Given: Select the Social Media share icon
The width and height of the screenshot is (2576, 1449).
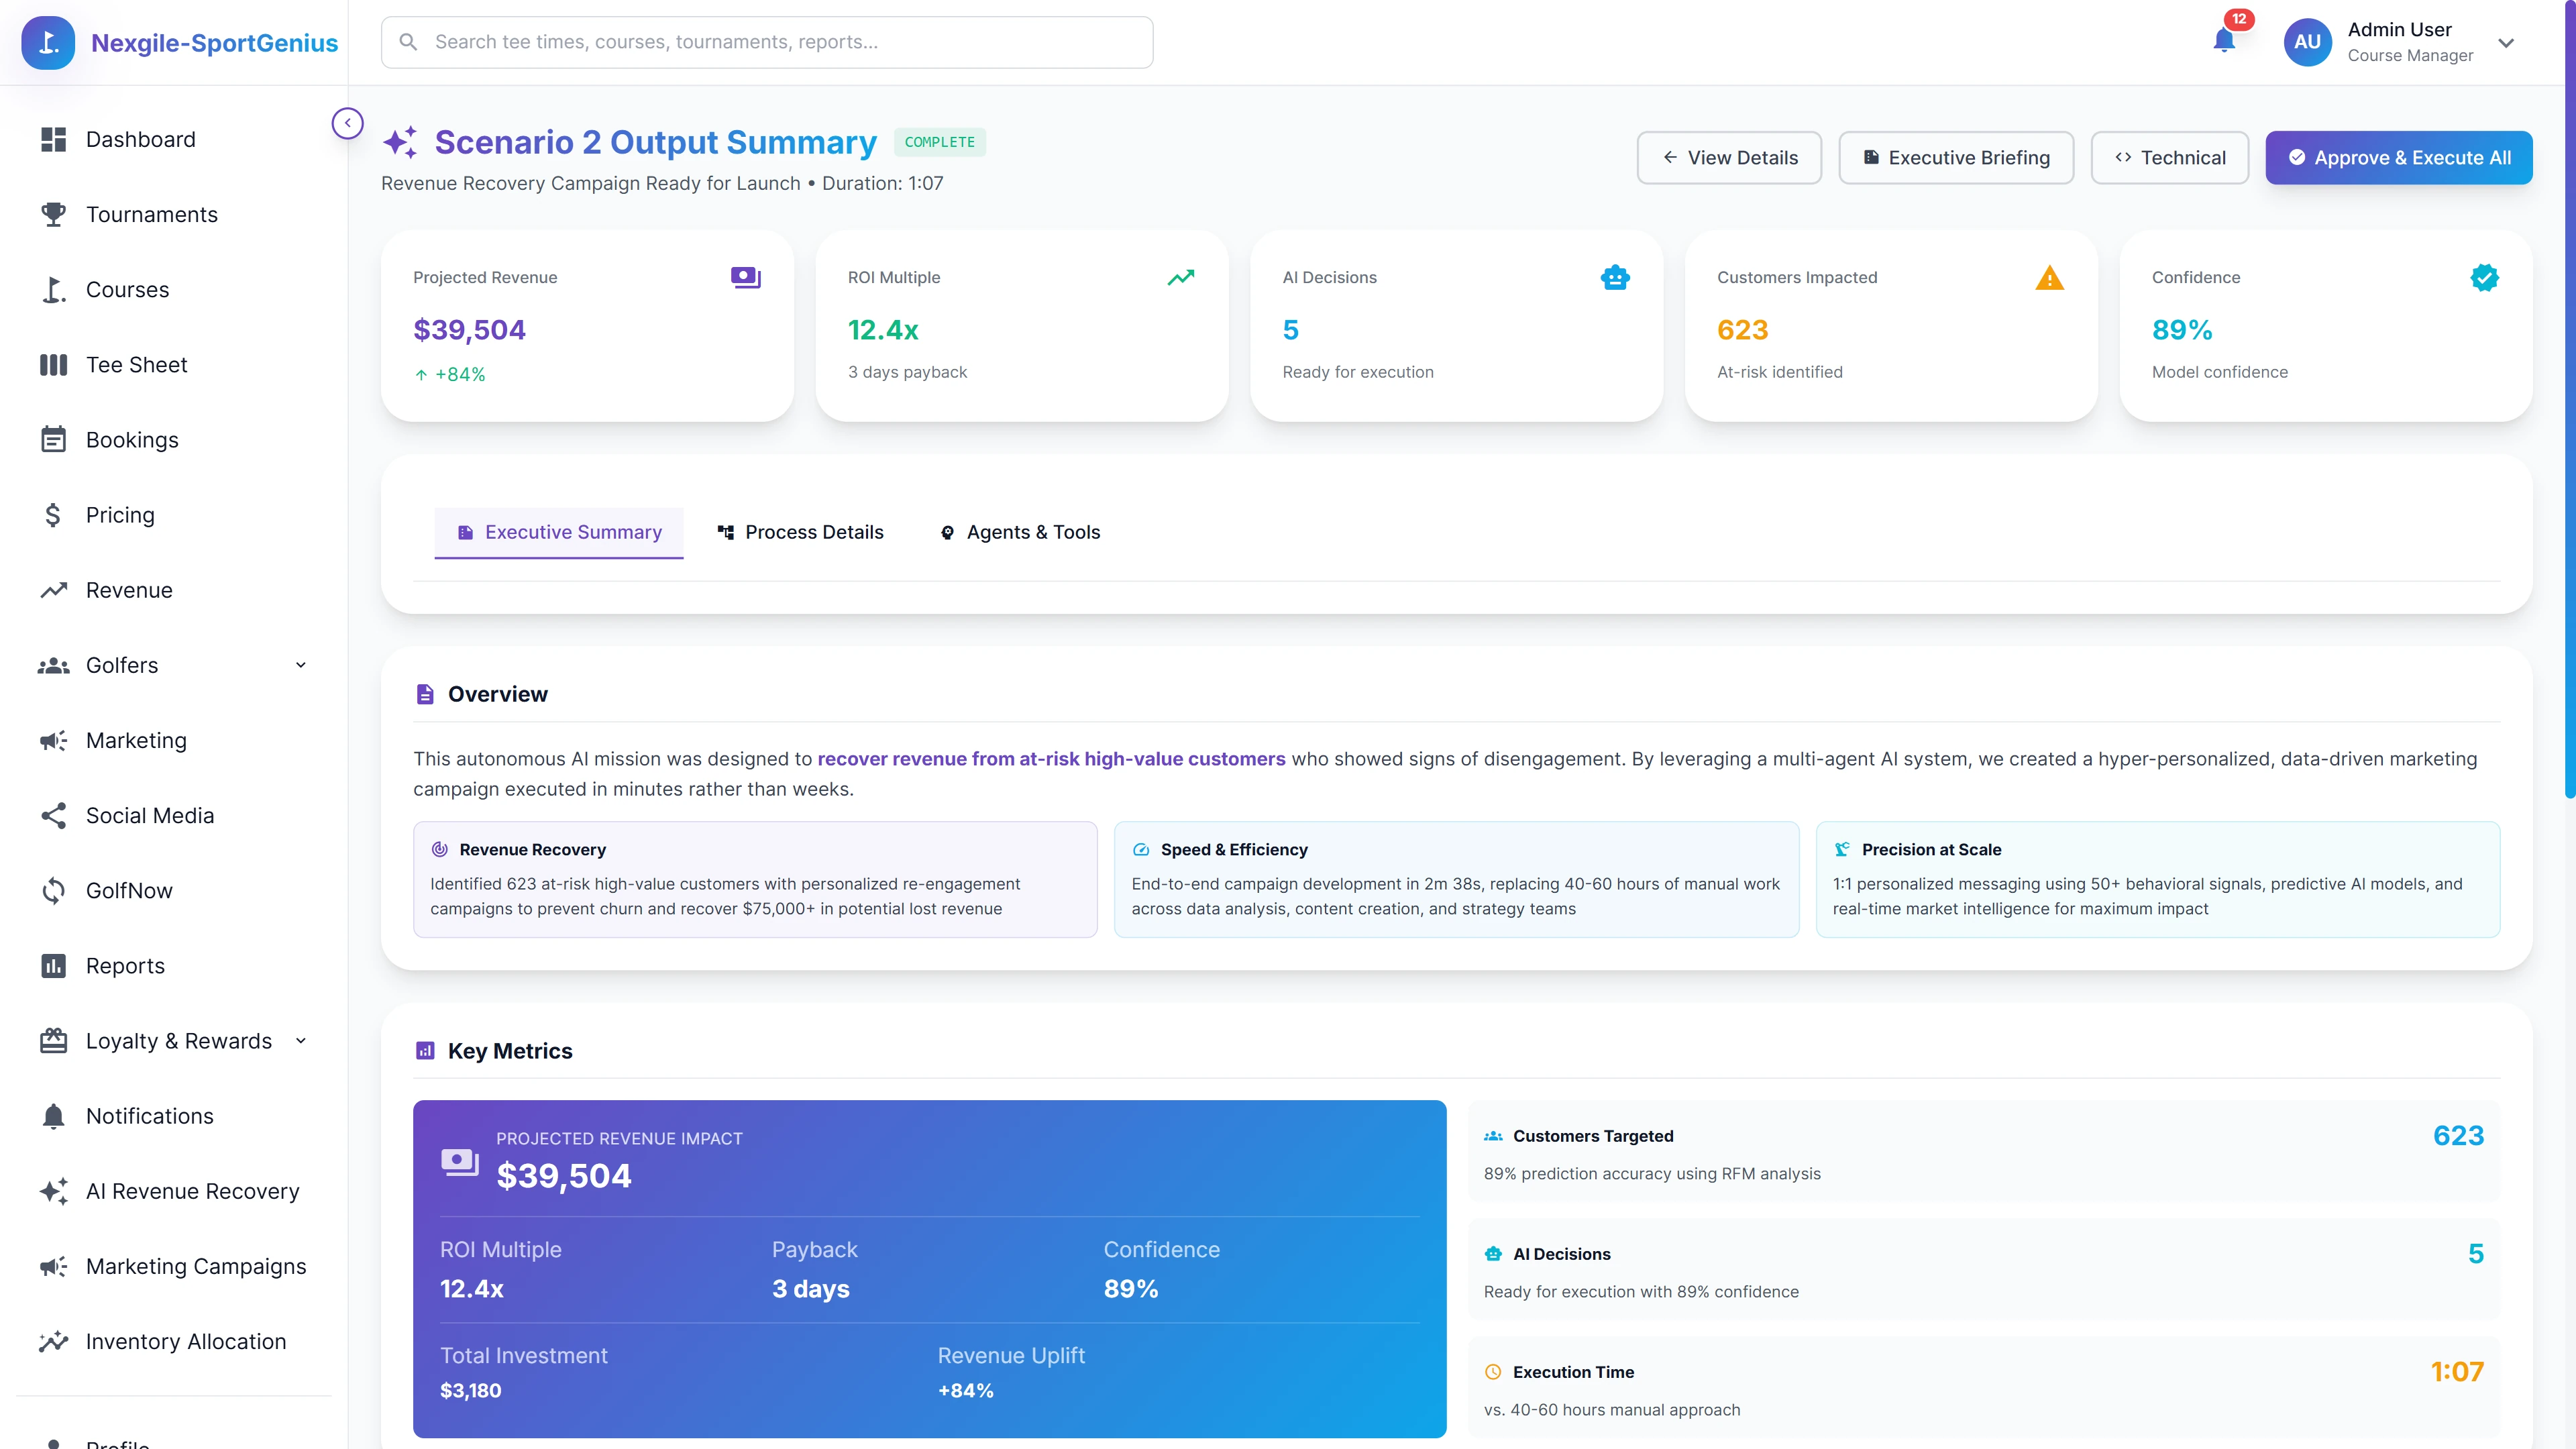Looking at the screenshot, I should [53, 815].
